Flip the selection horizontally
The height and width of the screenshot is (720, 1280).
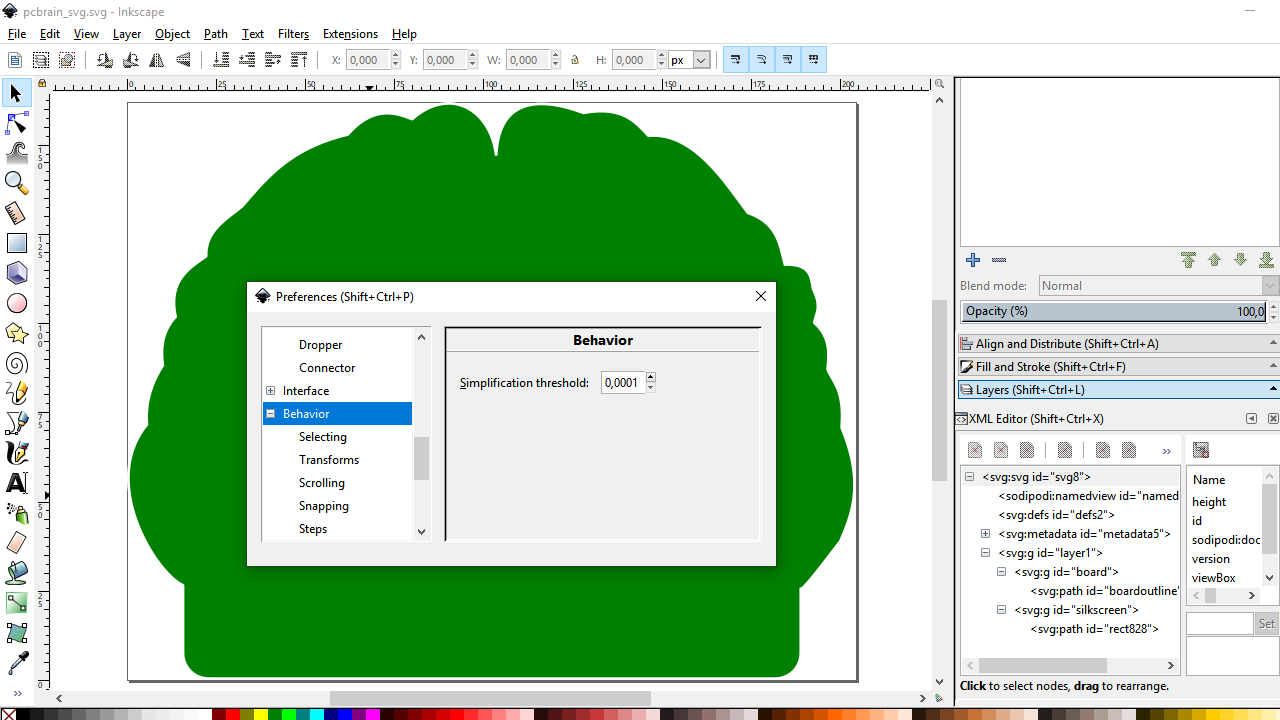pos(157,59)
